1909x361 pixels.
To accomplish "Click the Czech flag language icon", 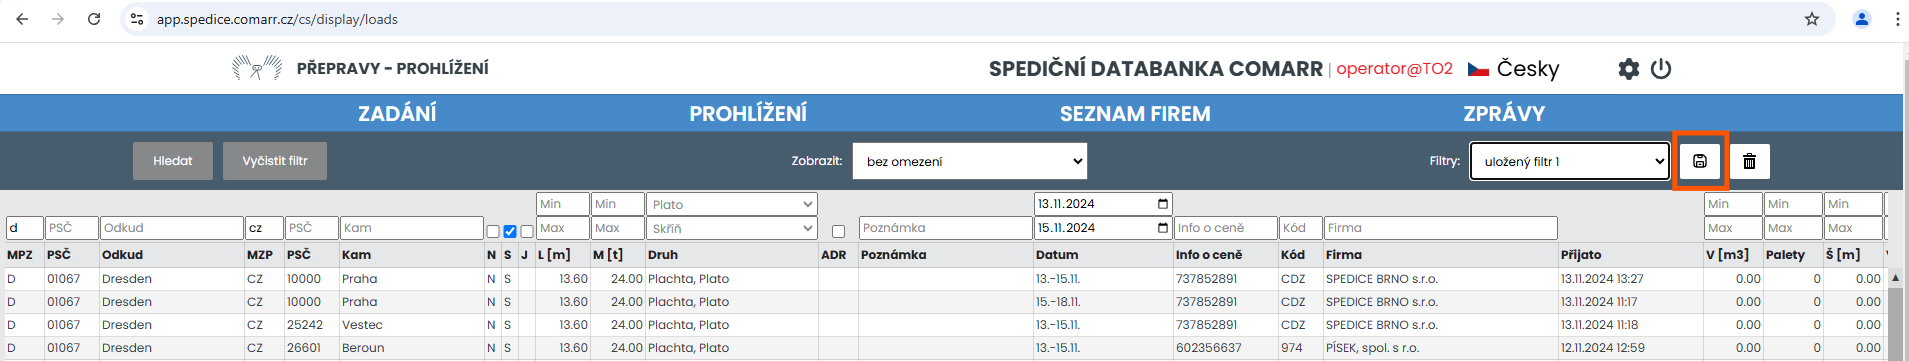I will pyautogui.click(x=1478, y=69).
